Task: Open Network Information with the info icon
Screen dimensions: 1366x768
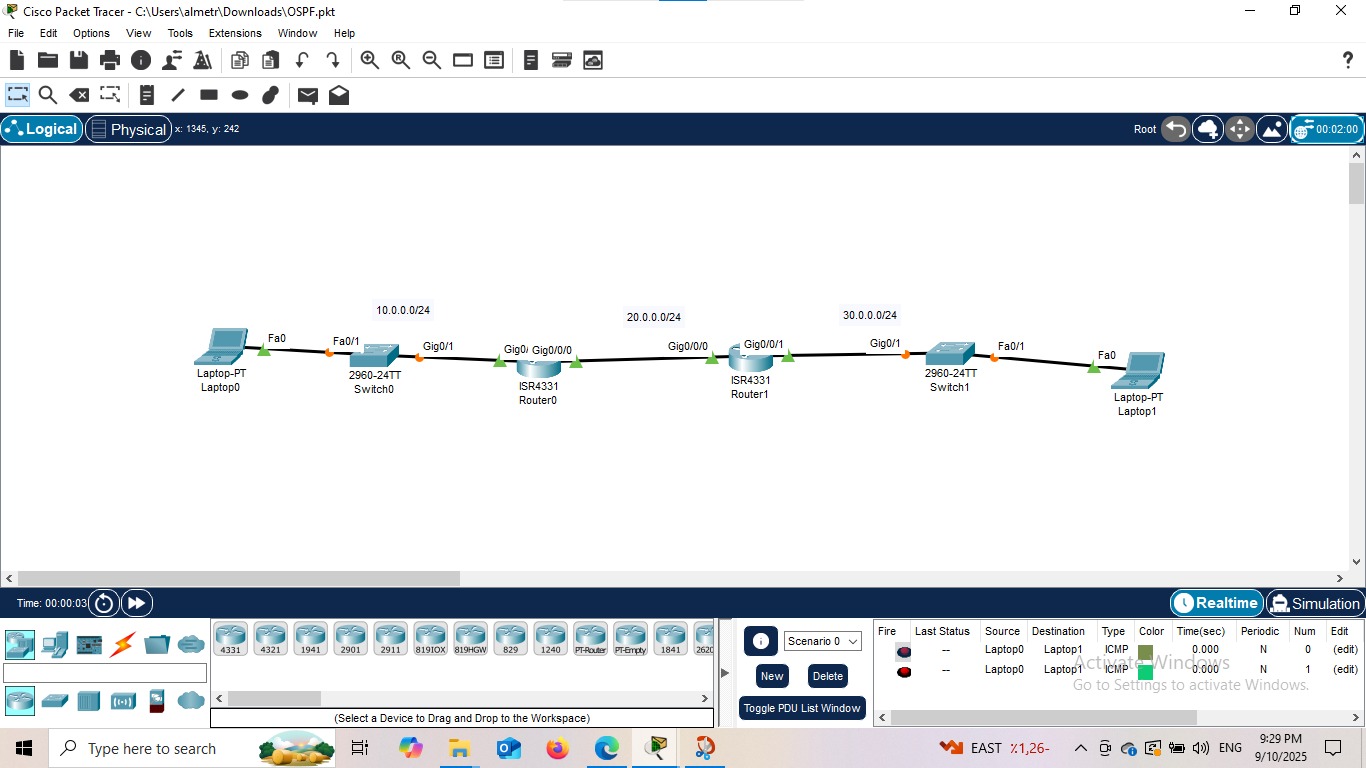Action: pyautogui.click(x=141, y=60)
